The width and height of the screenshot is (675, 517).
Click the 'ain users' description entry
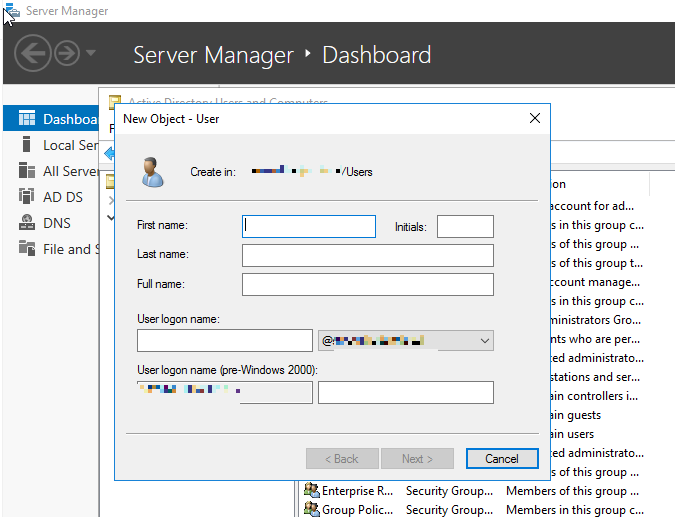tap(573, 434)
